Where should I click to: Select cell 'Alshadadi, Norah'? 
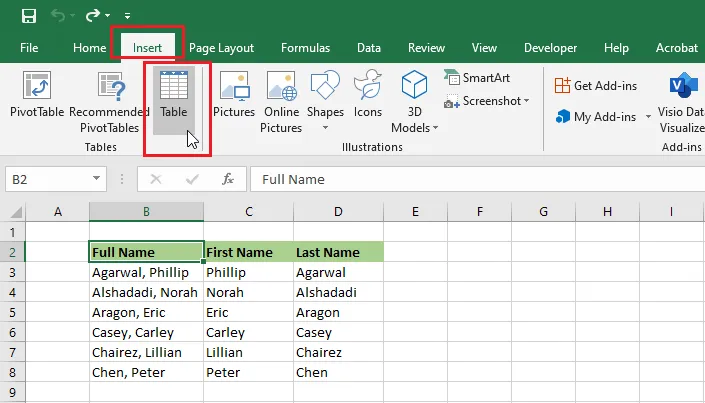coord(147,292)
